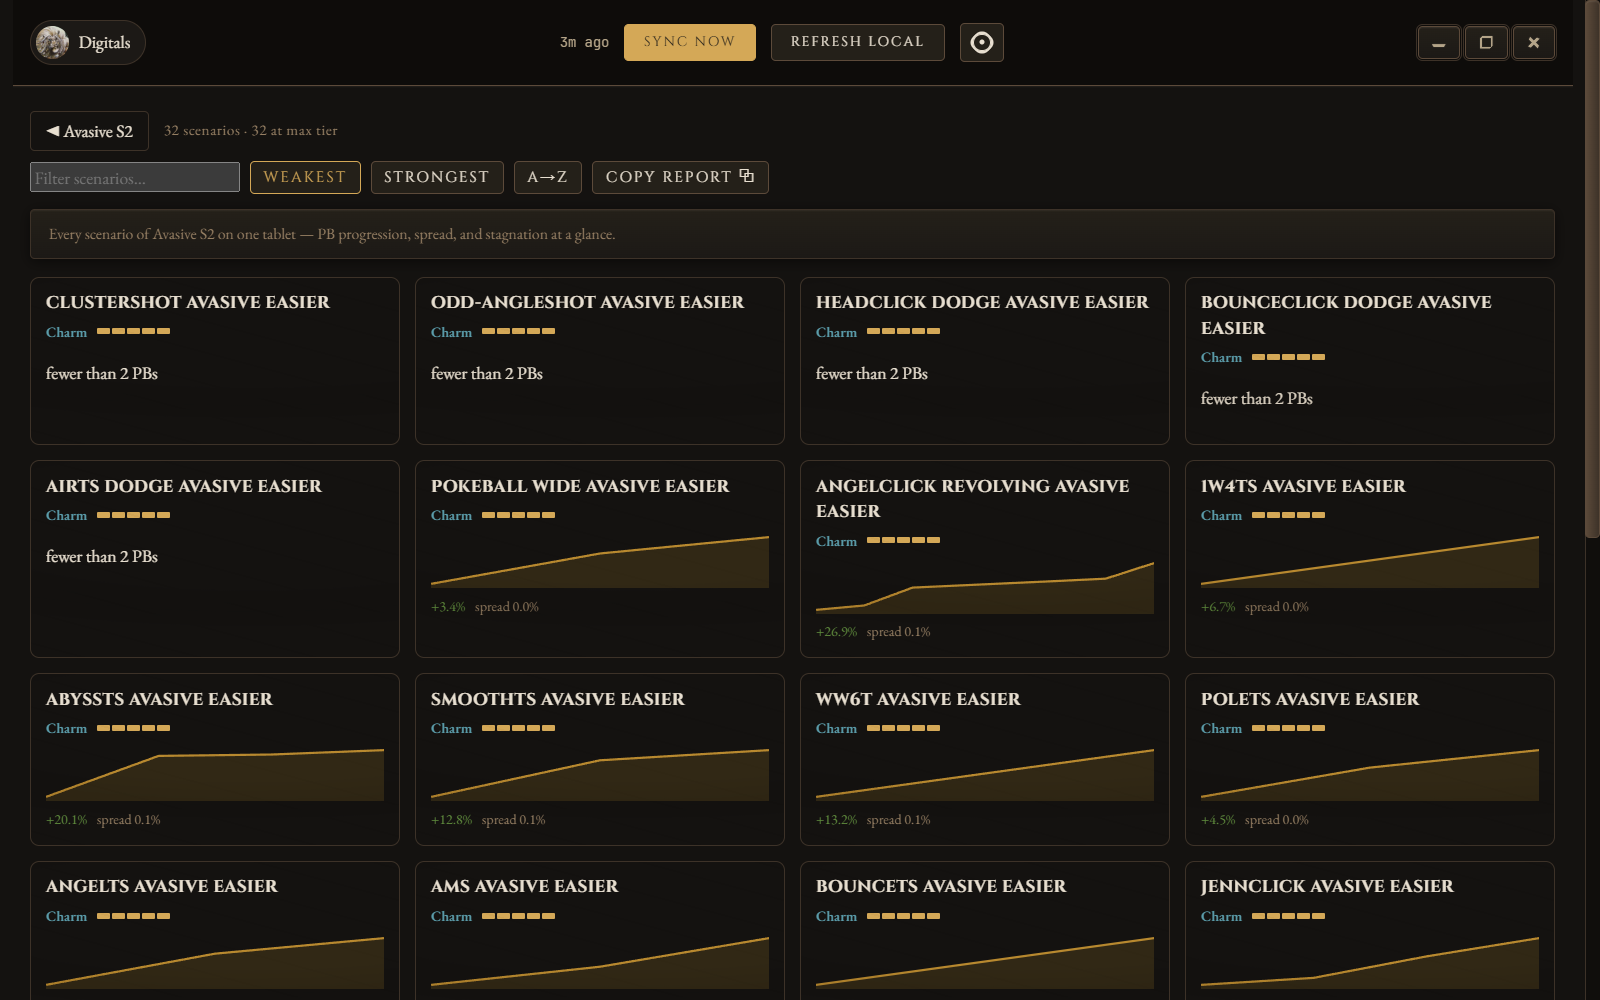This screenshot has width=1600, height=1000.
Task: Click the AbyssTS PB progression chart
Action: [215, 775]
